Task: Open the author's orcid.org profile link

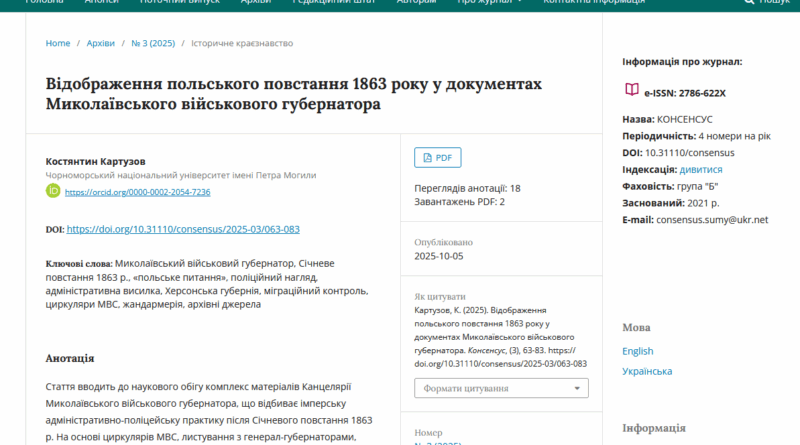Action: (x=137, y=192)
